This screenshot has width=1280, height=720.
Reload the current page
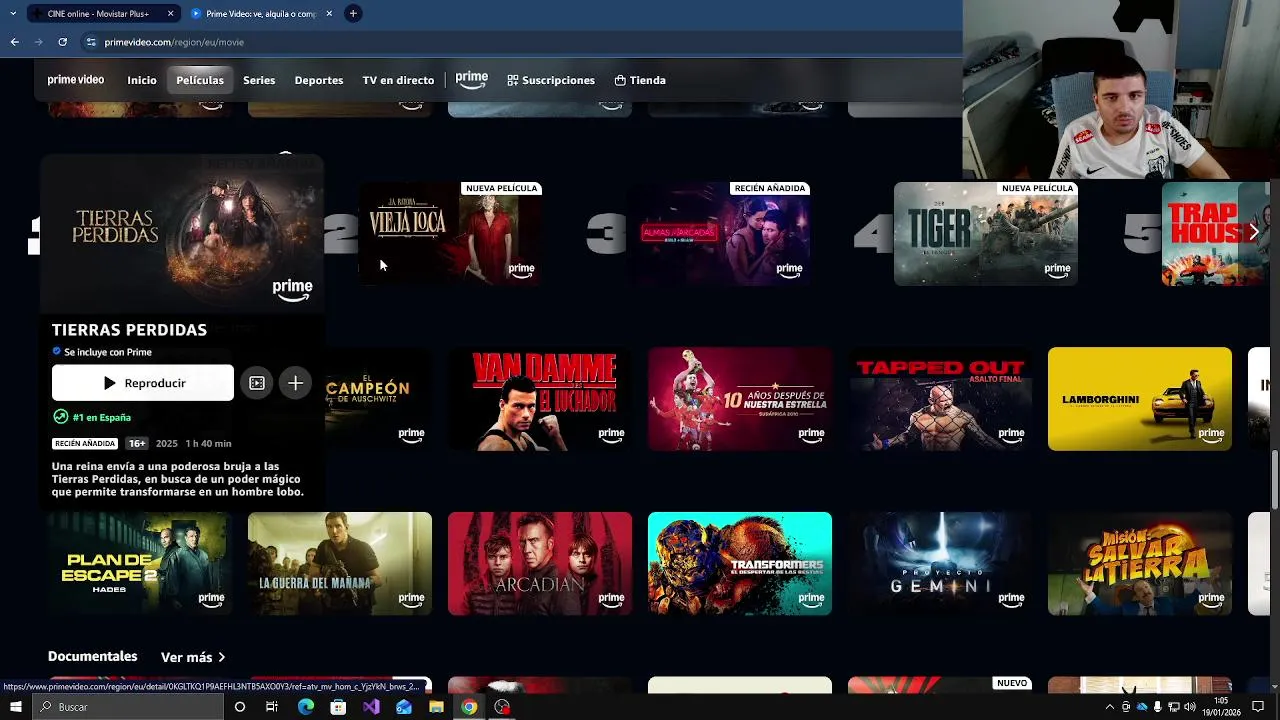click(x=62, y=42)
